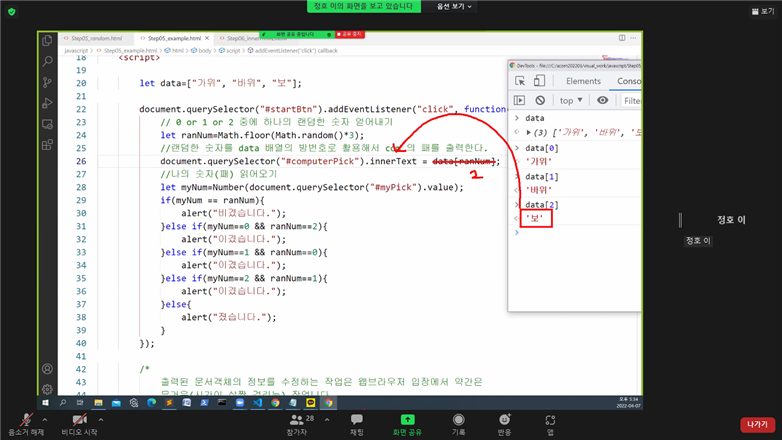
Task: Open VS Code Explorer view
Action: [x=47, y=40]
